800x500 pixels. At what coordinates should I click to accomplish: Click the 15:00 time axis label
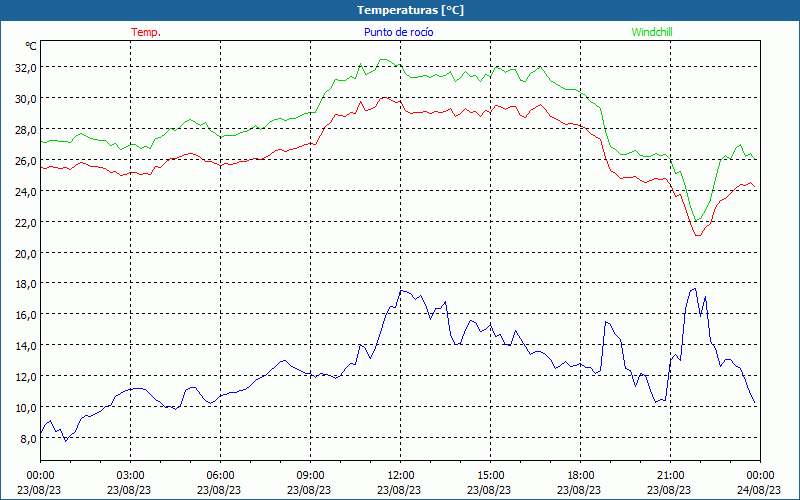coord(490,476)
